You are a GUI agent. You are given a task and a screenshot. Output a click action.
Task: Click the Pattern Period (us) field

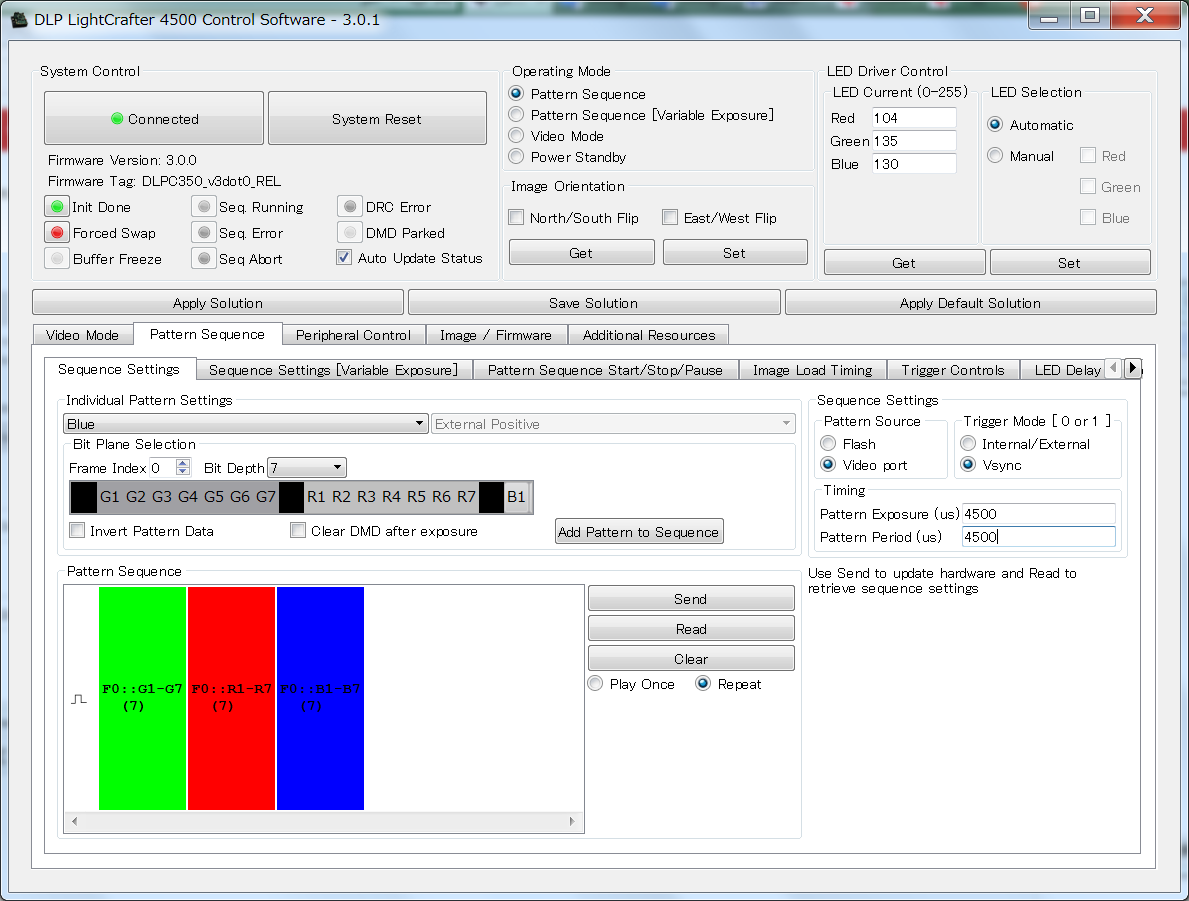point(1039,536)
